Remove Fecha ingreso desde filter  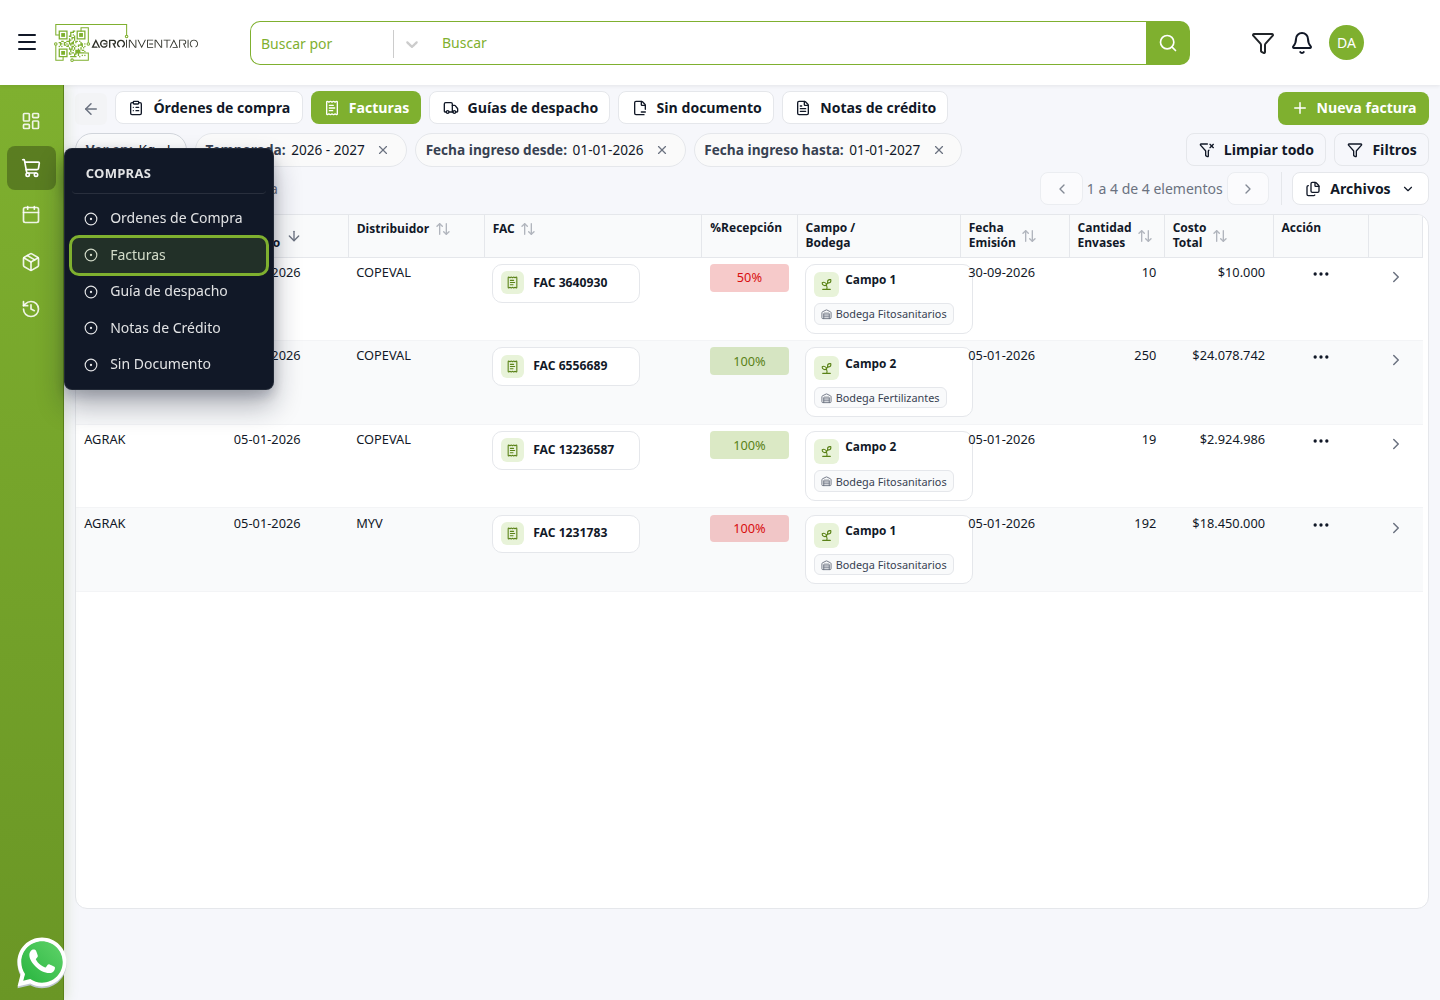[662, 150]
